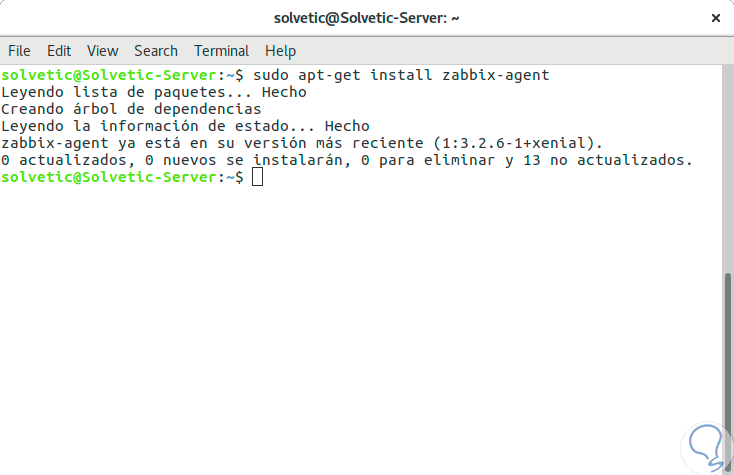Click the line 'Creando árbol de dependencias'
Viewport: 734px width, 475px height.
pyautogui.click(x=131, y=109)
